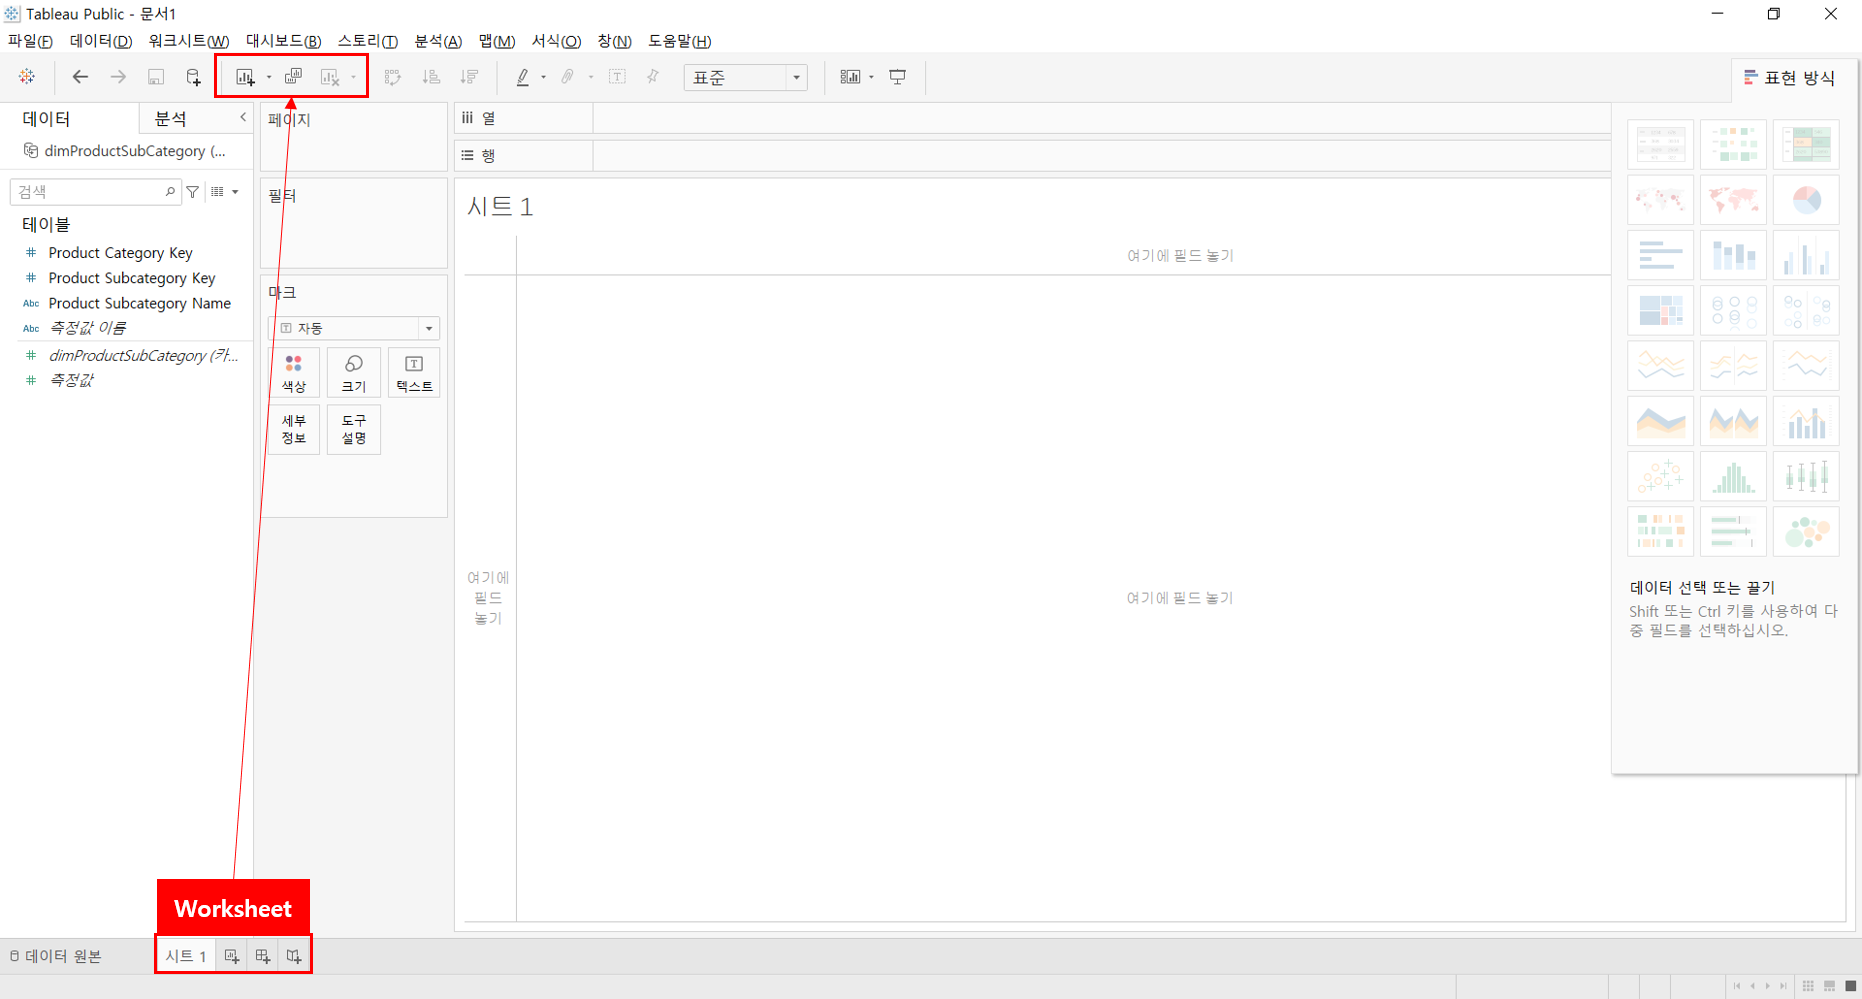The height and width of the screenshot is (999, 1862).
Task: Collapse the data pane with chevron
Action: click(242, 118)
